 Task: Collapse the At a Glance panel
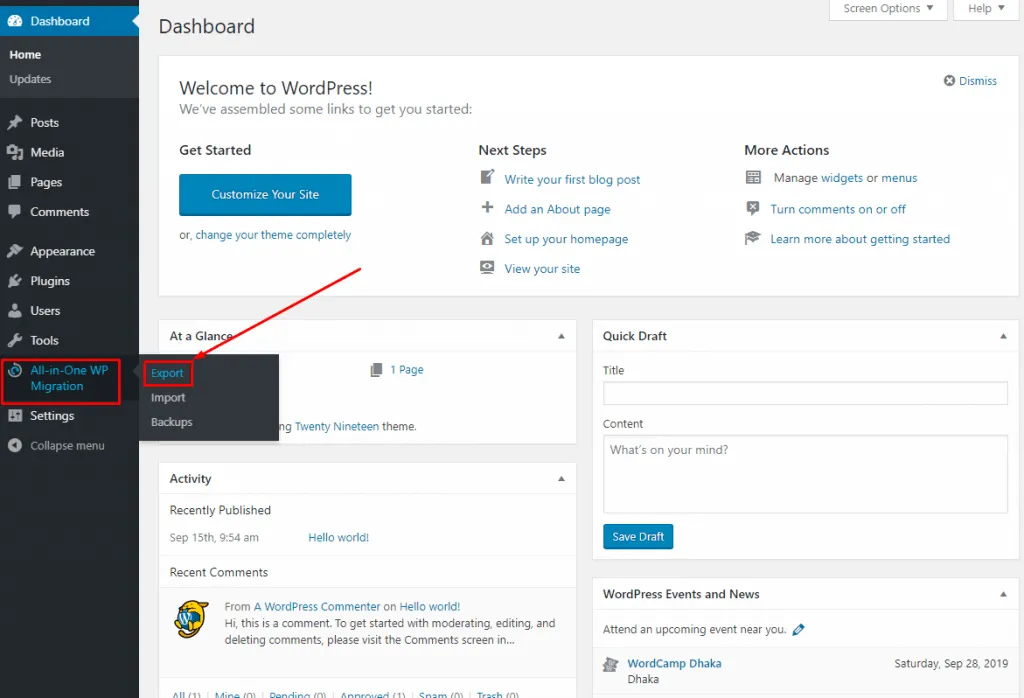(561, 336)
